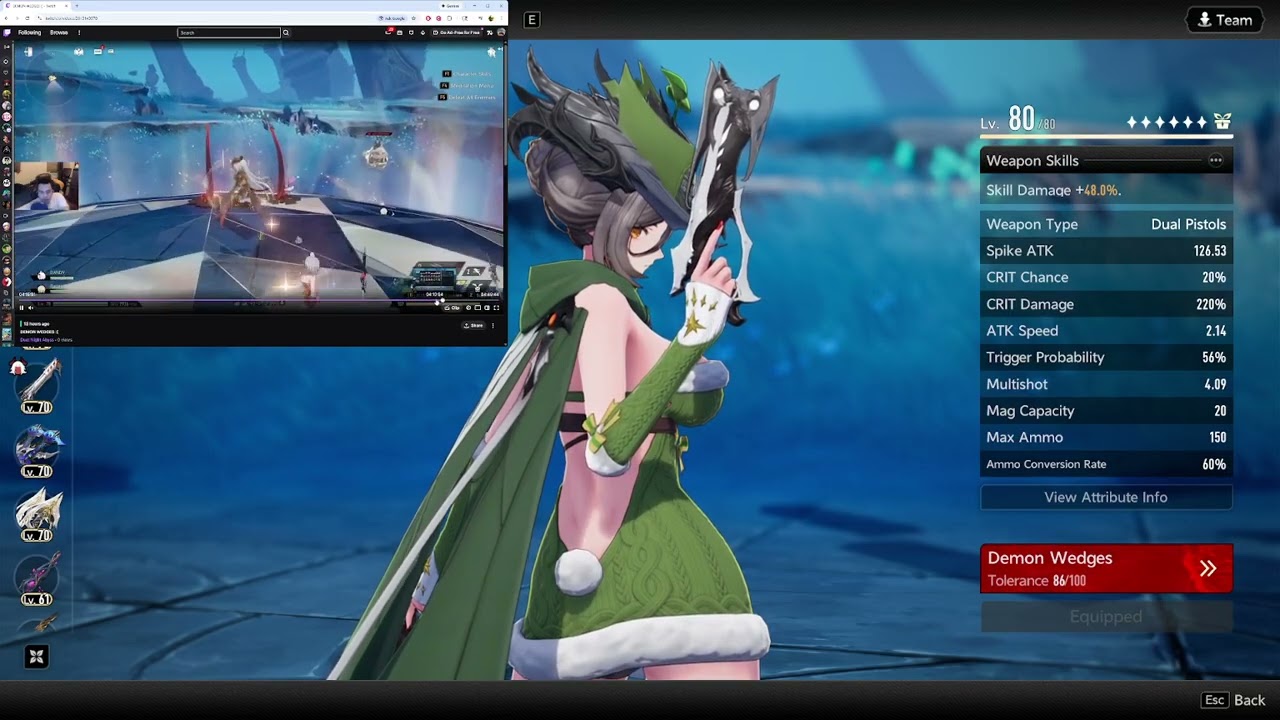
Task: Select the Mag Capacity 20 row
Action: [1106, 411]
